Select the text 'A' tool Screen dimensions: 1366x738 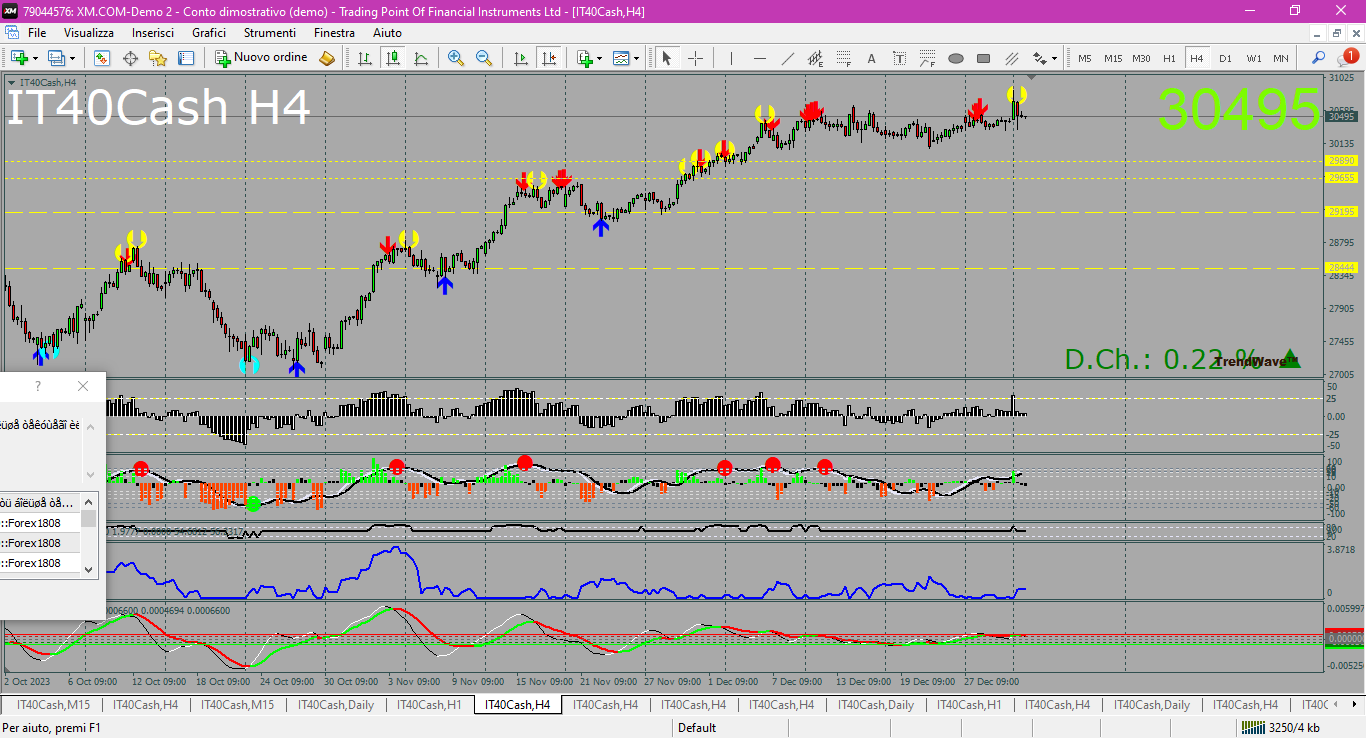(871, 58)
